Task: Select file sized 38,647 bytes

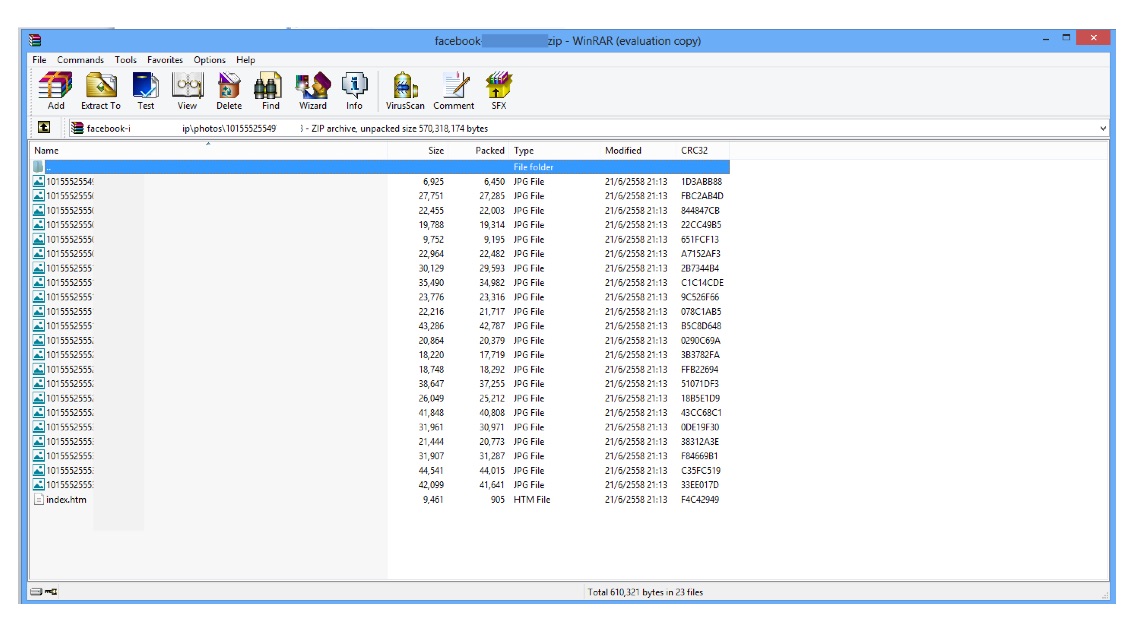Action: (x=380, y=383)
